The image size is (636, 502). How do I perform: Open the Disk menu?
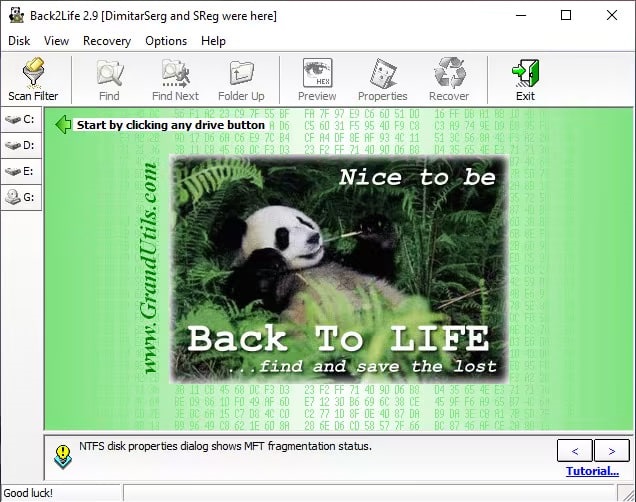(19, 41)
